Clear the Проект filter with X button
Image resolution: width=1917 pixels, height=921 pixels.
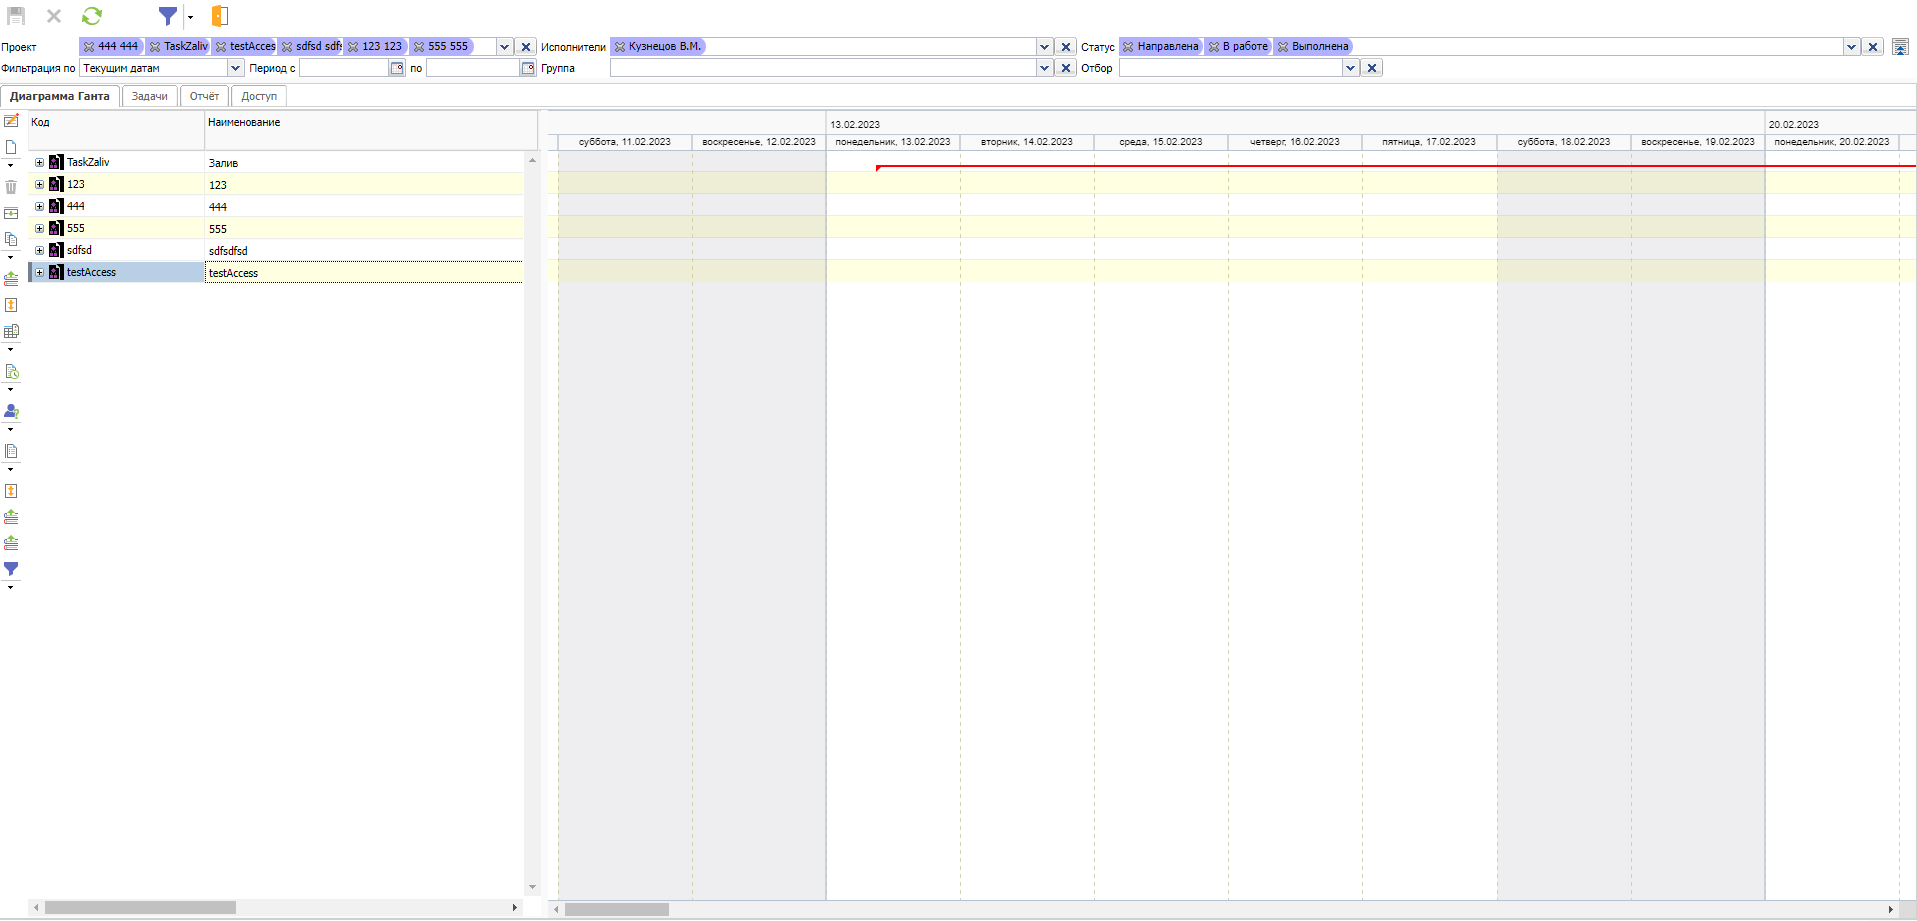click(526, 47)
